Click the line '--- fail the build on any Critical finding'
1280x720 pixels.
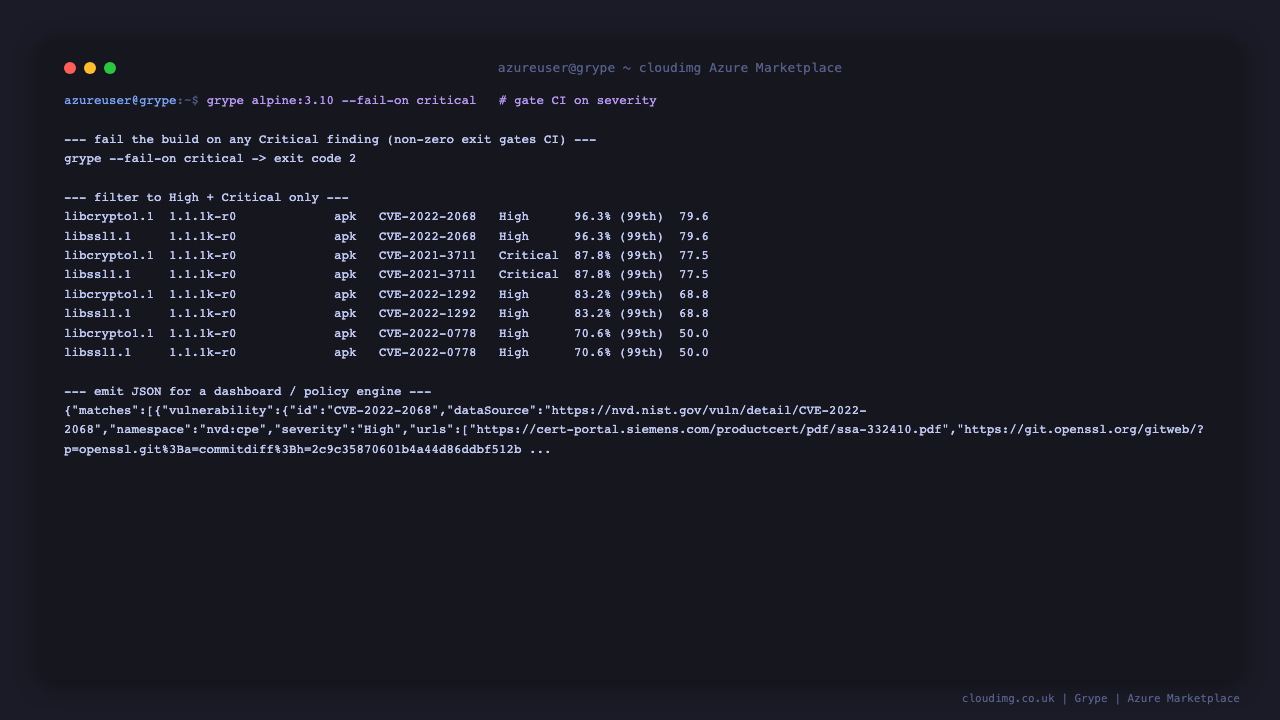coord(330,140)
